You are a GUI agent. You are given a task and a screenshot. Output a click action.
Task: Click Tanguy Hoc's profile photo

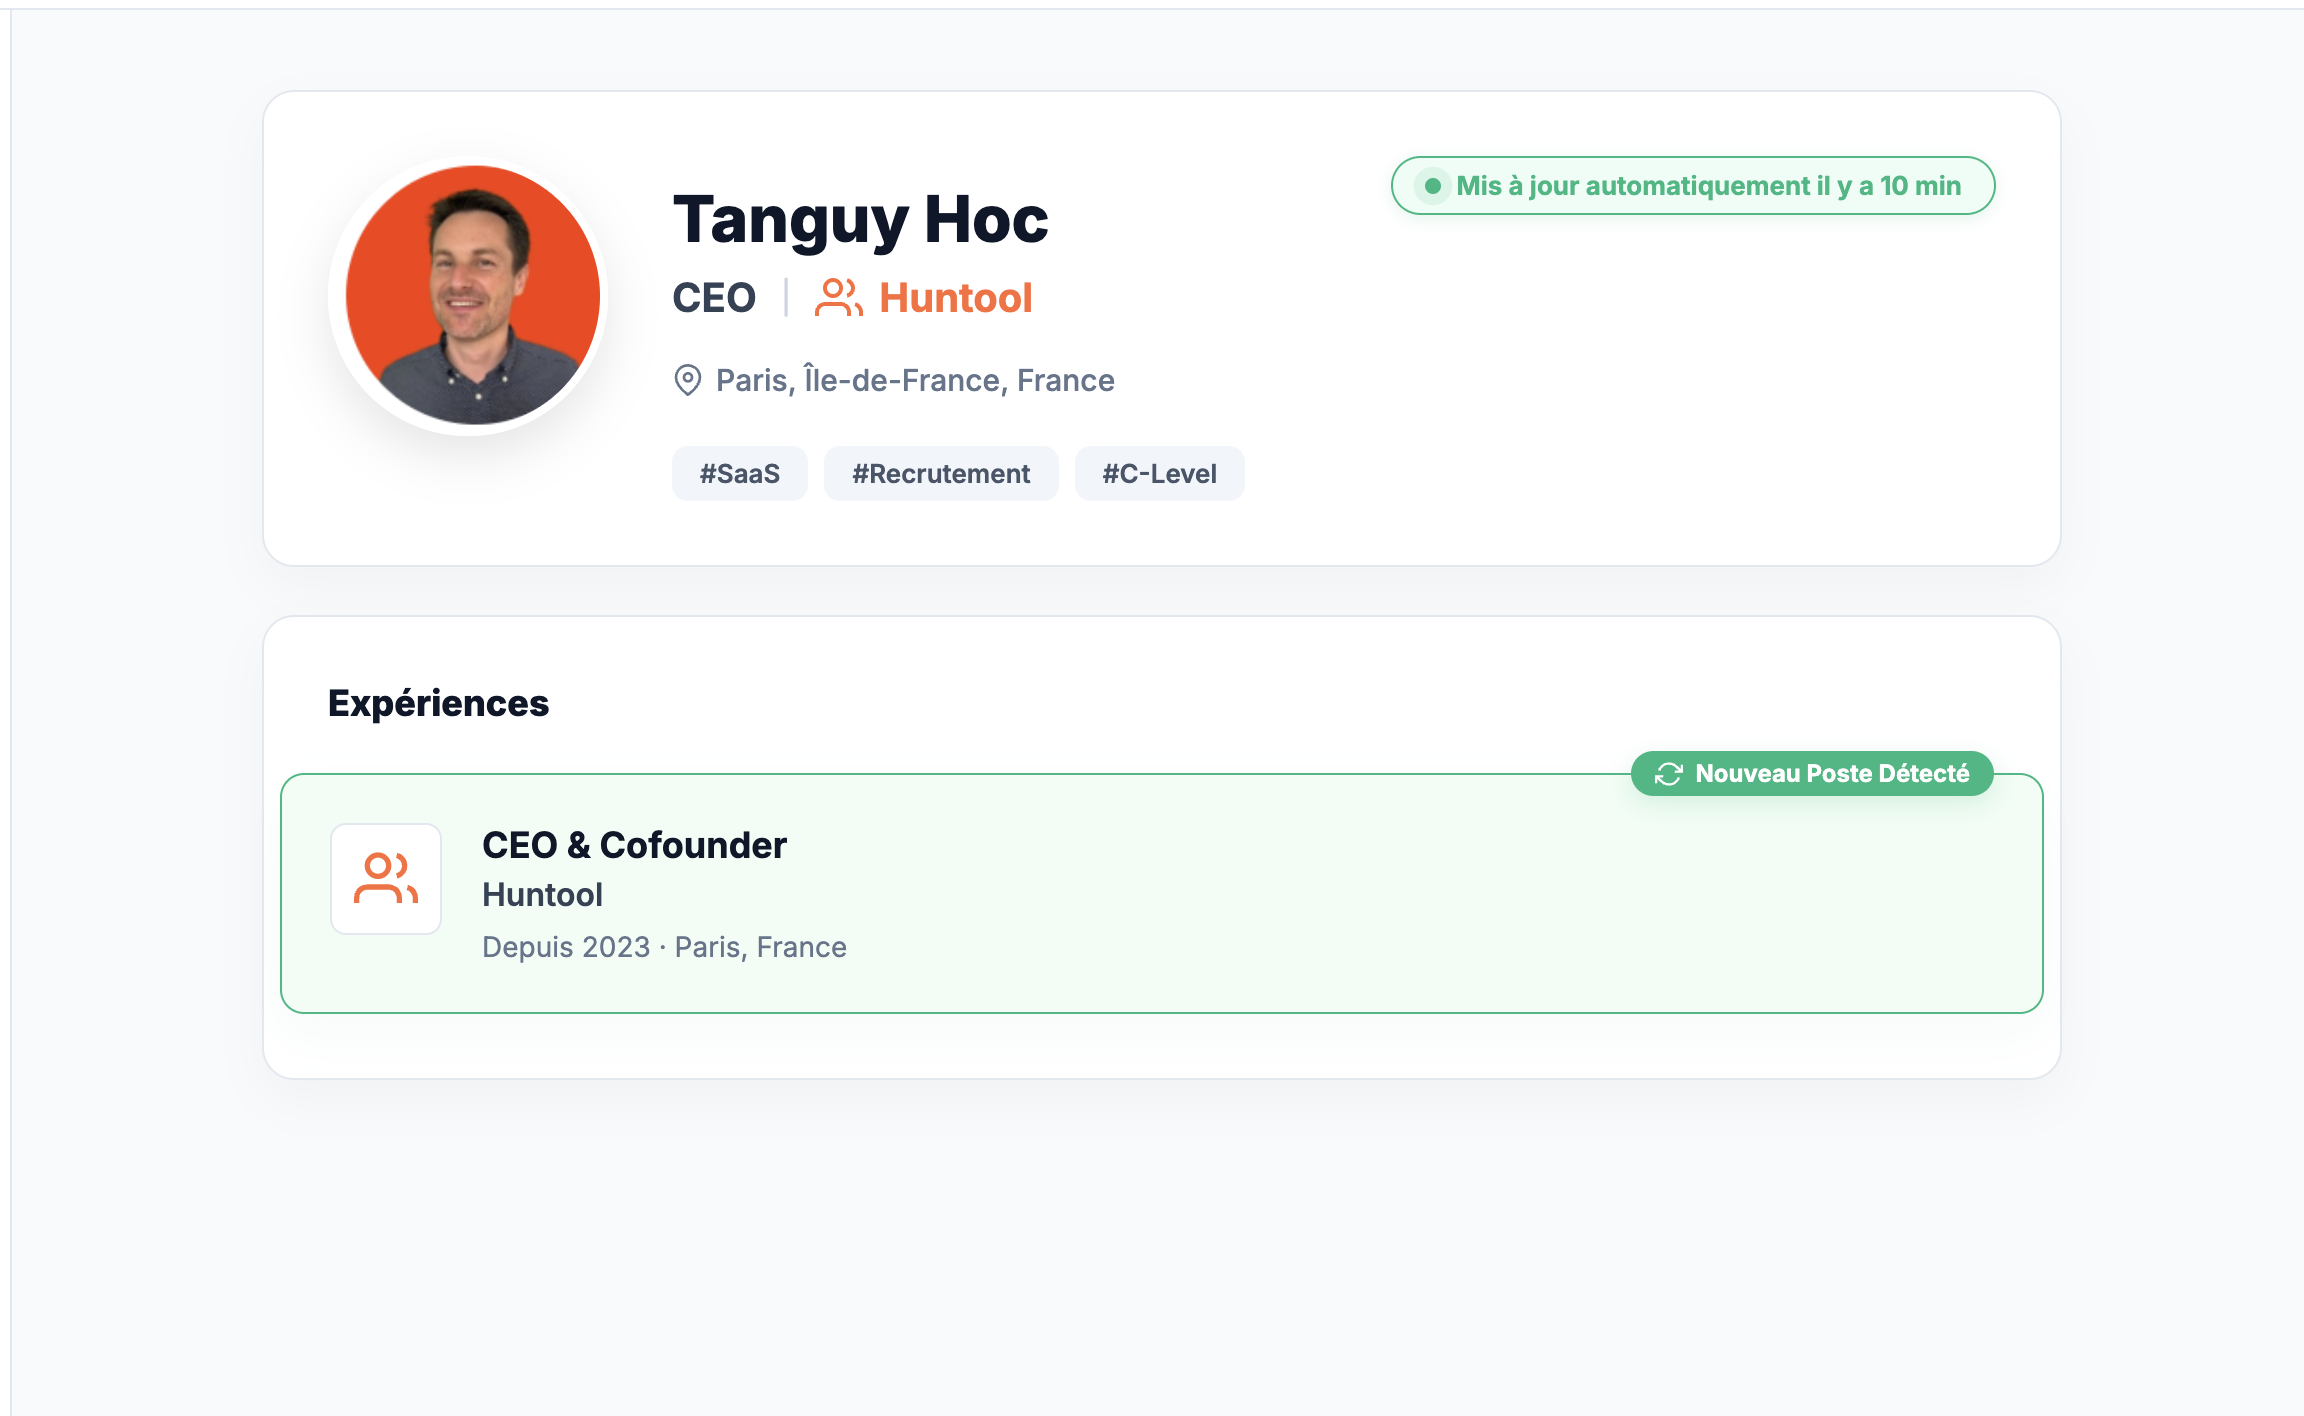pos(472,295)
